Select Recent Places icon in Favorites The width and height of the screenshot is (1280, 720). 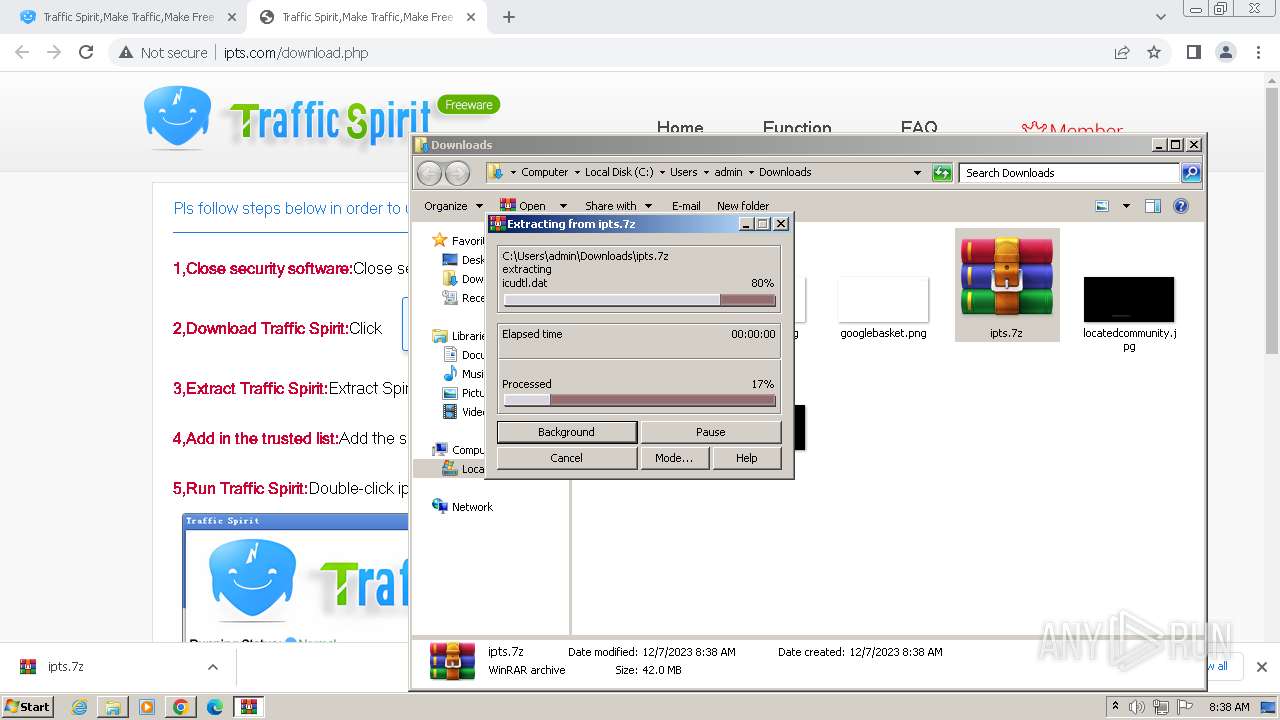point(451,298)
